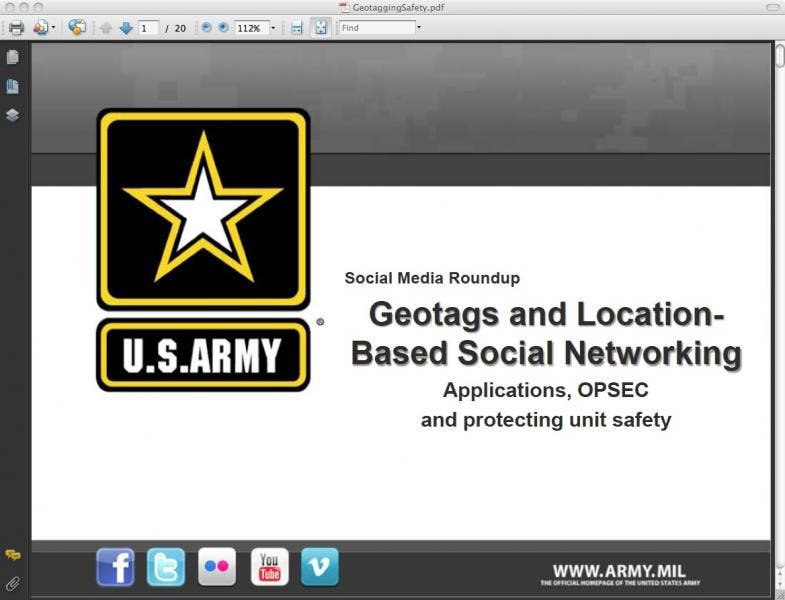Follow the WWW.ARMY.MIL link
Viewport: 785px width, 600px height.
pyautogui.click(x=619, y=571)
